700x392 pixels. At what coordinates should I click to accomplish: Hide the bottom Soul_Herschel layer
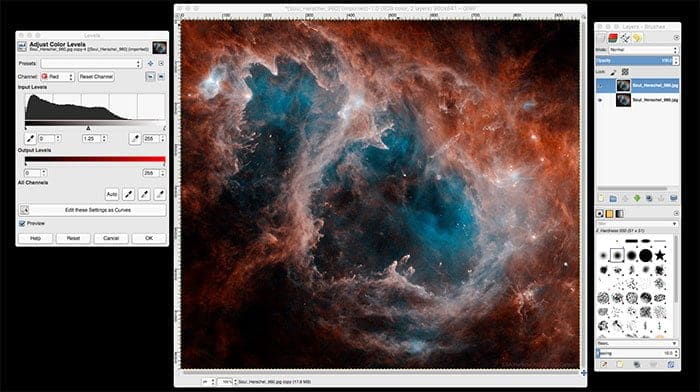(x=600, y=100)
